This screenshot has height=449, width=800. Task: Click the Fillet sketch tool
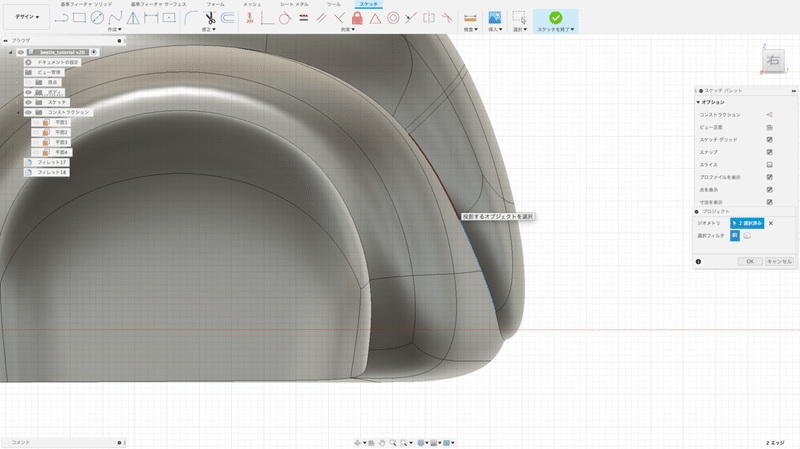190,17
